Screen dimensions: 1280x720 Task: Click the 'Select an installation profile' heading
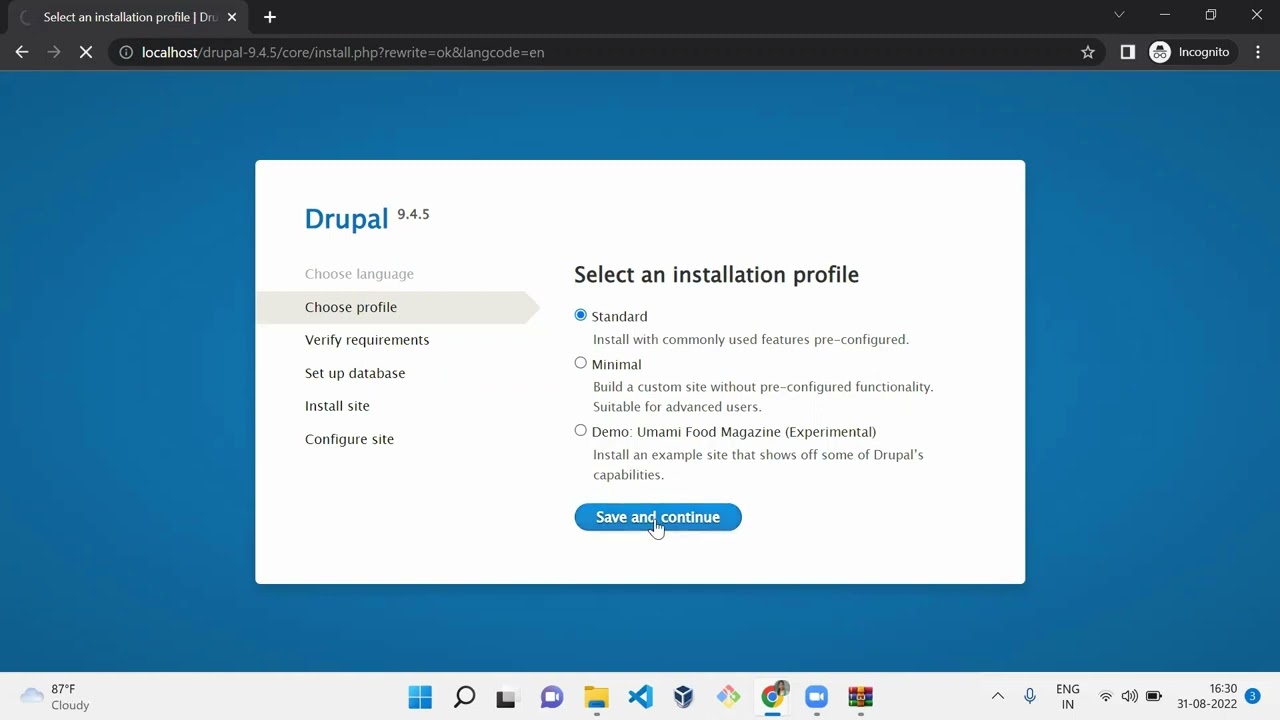point(716,274)
